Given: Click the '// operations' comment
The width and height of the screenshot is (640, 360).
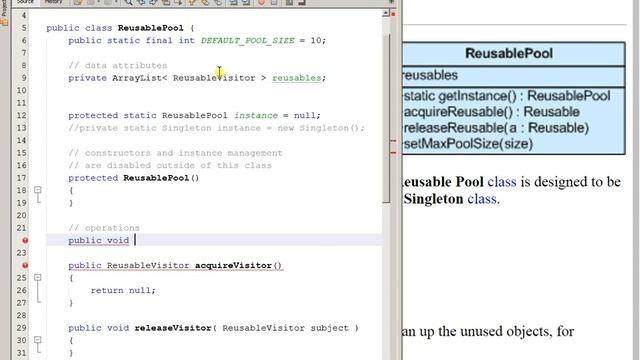Looking at the screenshot, I should pyautogui.click(x=104, y=228).
